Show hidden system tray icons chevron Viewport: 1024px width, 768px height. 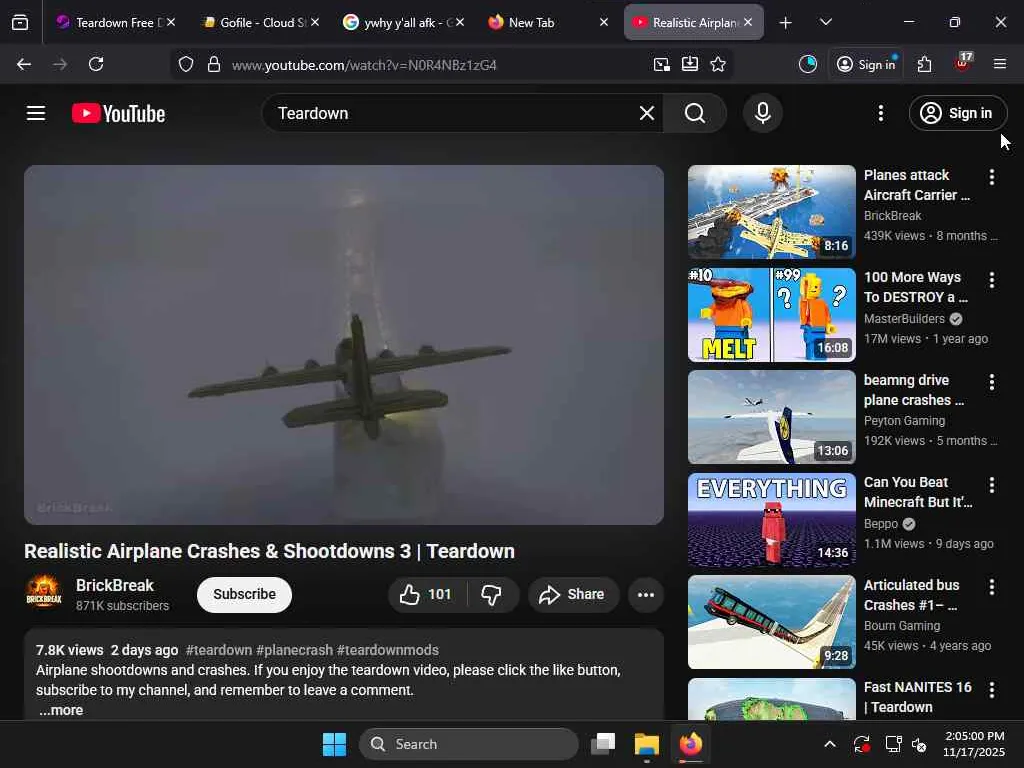[x=829, y=744]
